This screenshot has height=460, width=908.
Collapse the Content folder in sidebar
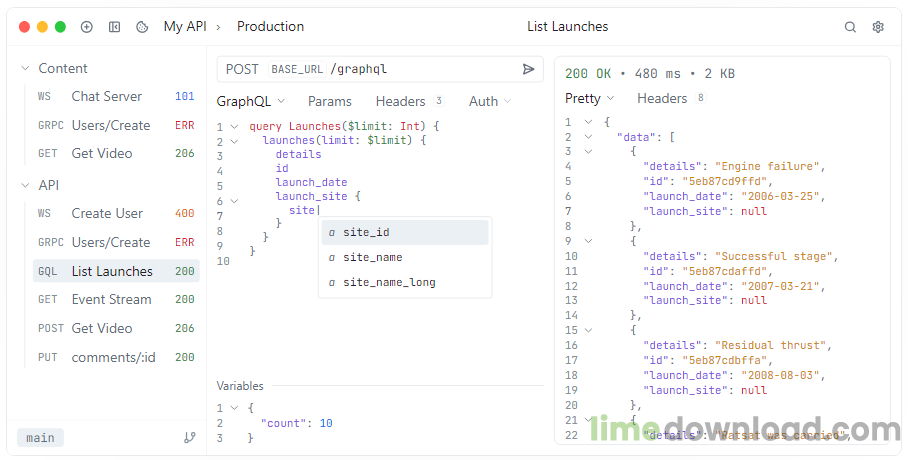26,69
